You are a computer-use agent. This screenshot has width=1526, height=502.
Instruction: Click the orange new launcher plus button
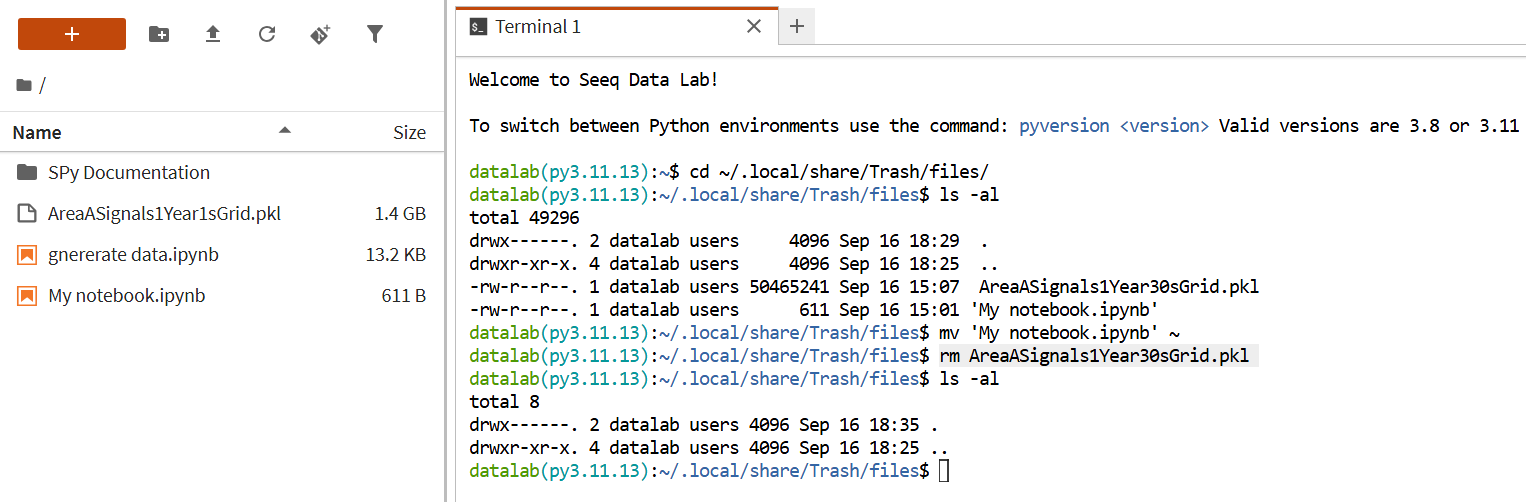pyautogui.click(x=72, y=34)
